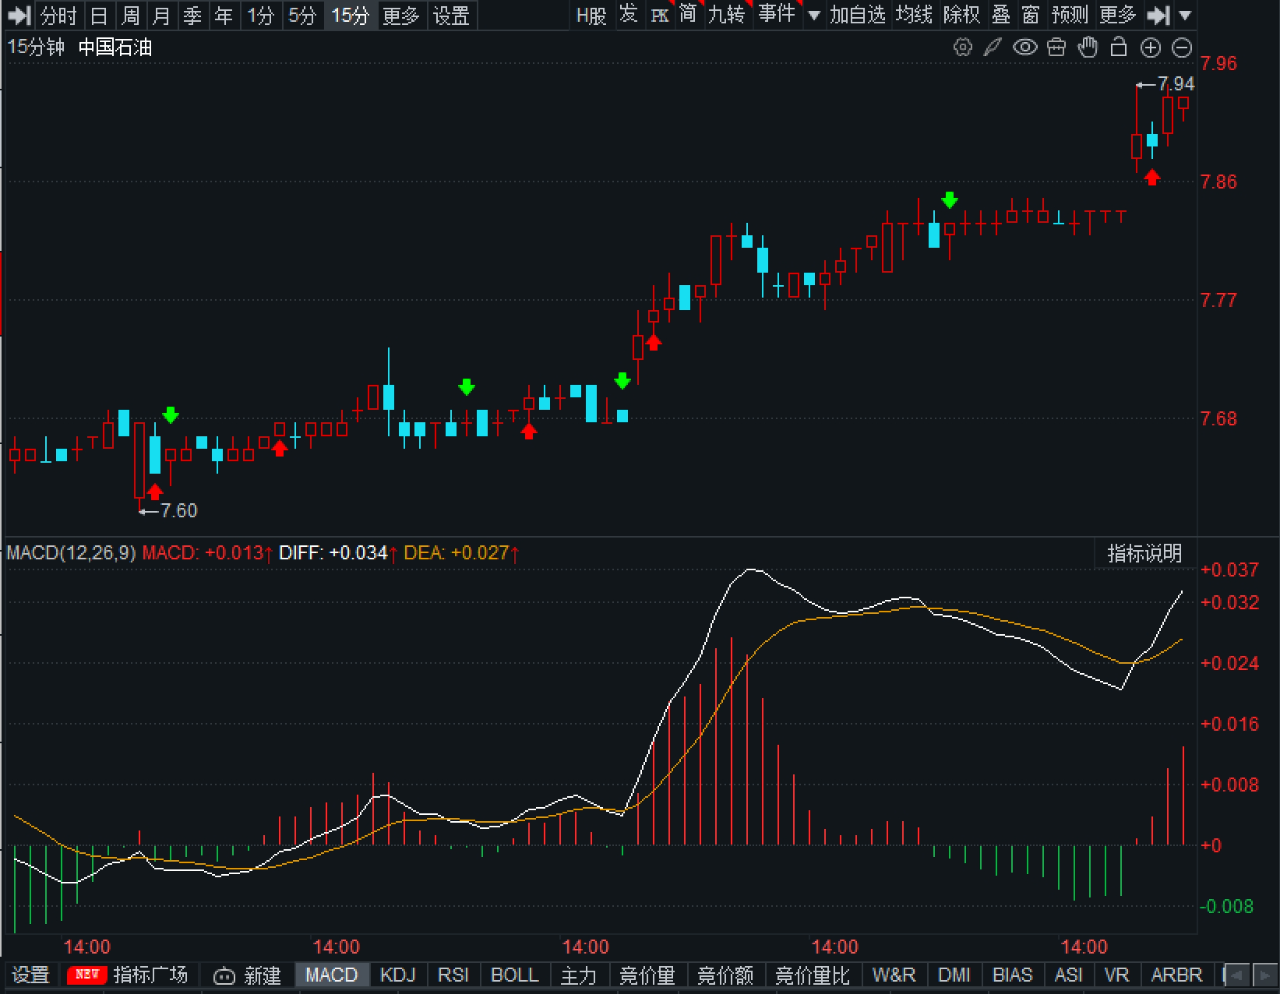Viewport: 1280px width, 994px height.
Task: Select the drawing pen tool
Action: click(993, 47)
